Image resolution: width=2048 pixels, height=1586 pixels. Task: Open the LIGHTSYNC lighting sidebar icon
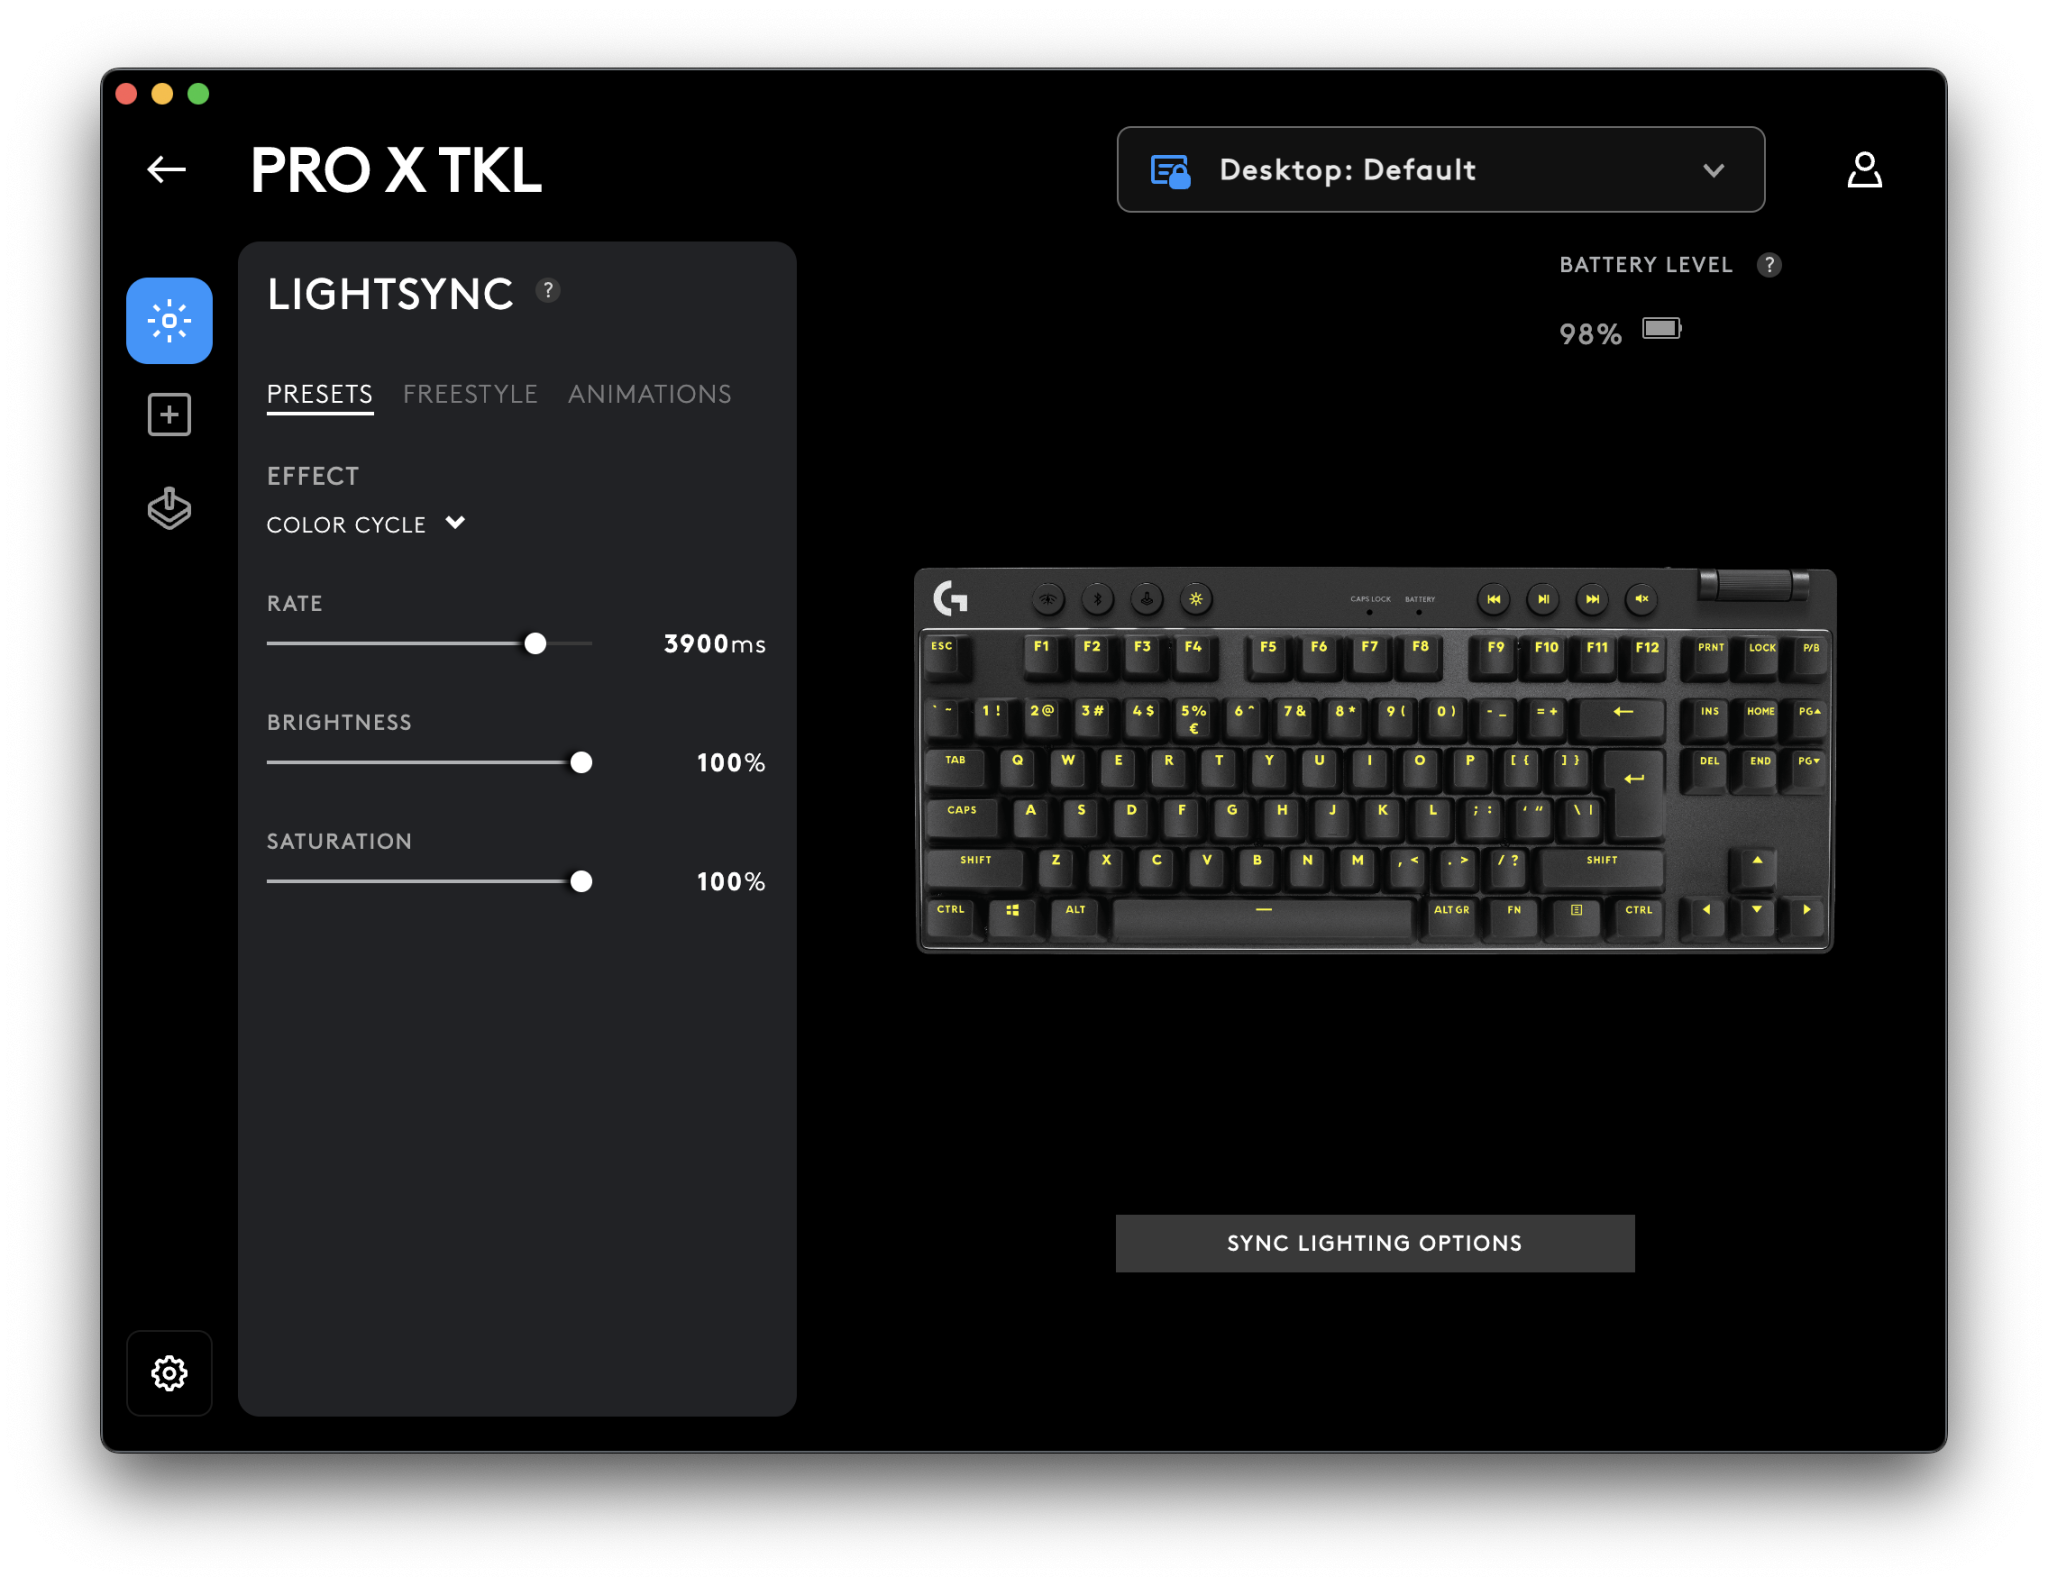pyautogui.click(x=169, y=321)
